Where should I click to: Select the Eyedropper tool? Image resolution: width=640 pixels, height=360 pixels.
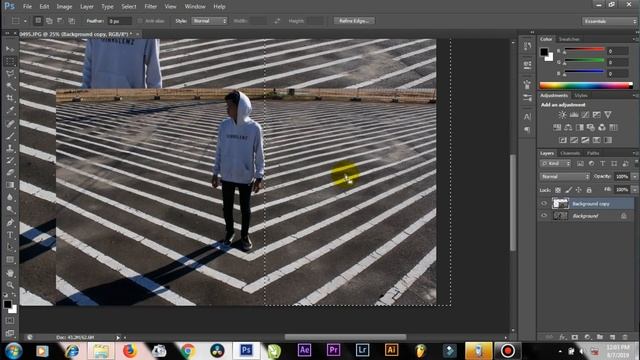click(x=10, y=110)
